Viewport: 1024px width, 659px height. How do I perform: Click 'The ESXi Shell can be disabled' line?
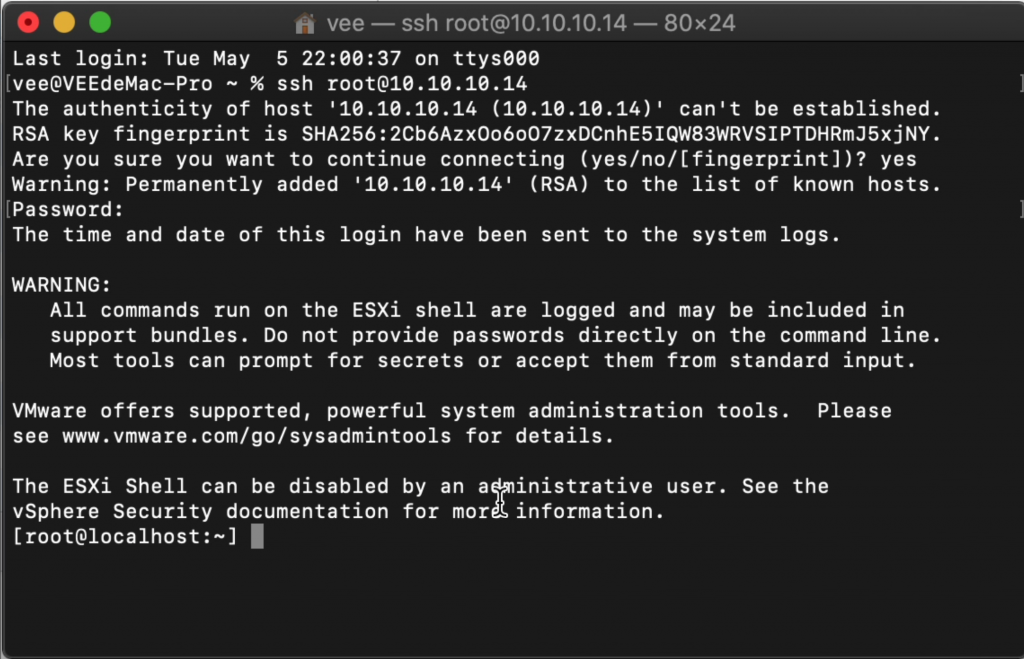click(421, 487)
